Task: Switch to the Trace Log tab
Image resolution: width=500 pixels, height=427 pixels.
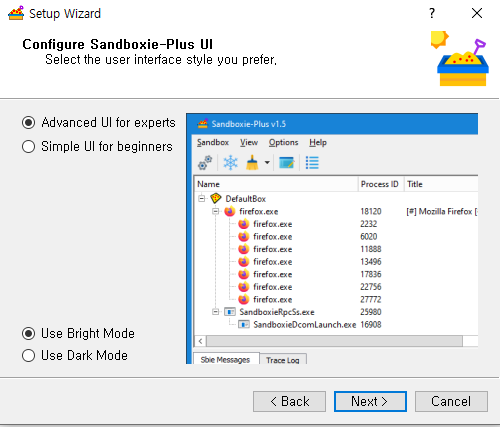Action: (x=283, y=360)
